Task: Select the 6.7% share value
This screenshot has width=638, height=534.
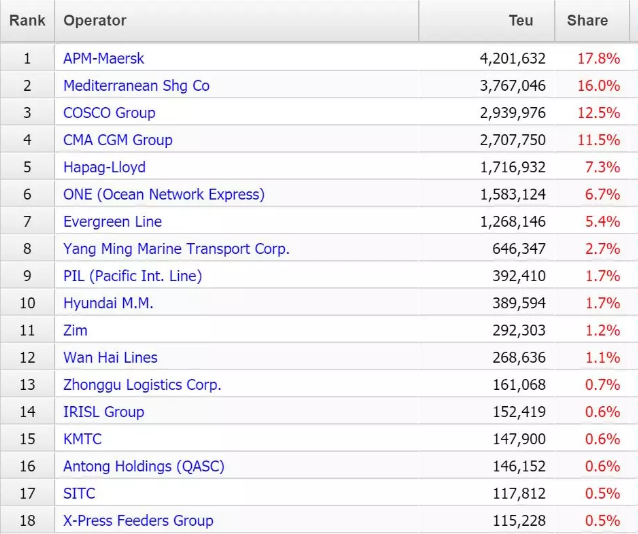Action: (x=603, y=195)
